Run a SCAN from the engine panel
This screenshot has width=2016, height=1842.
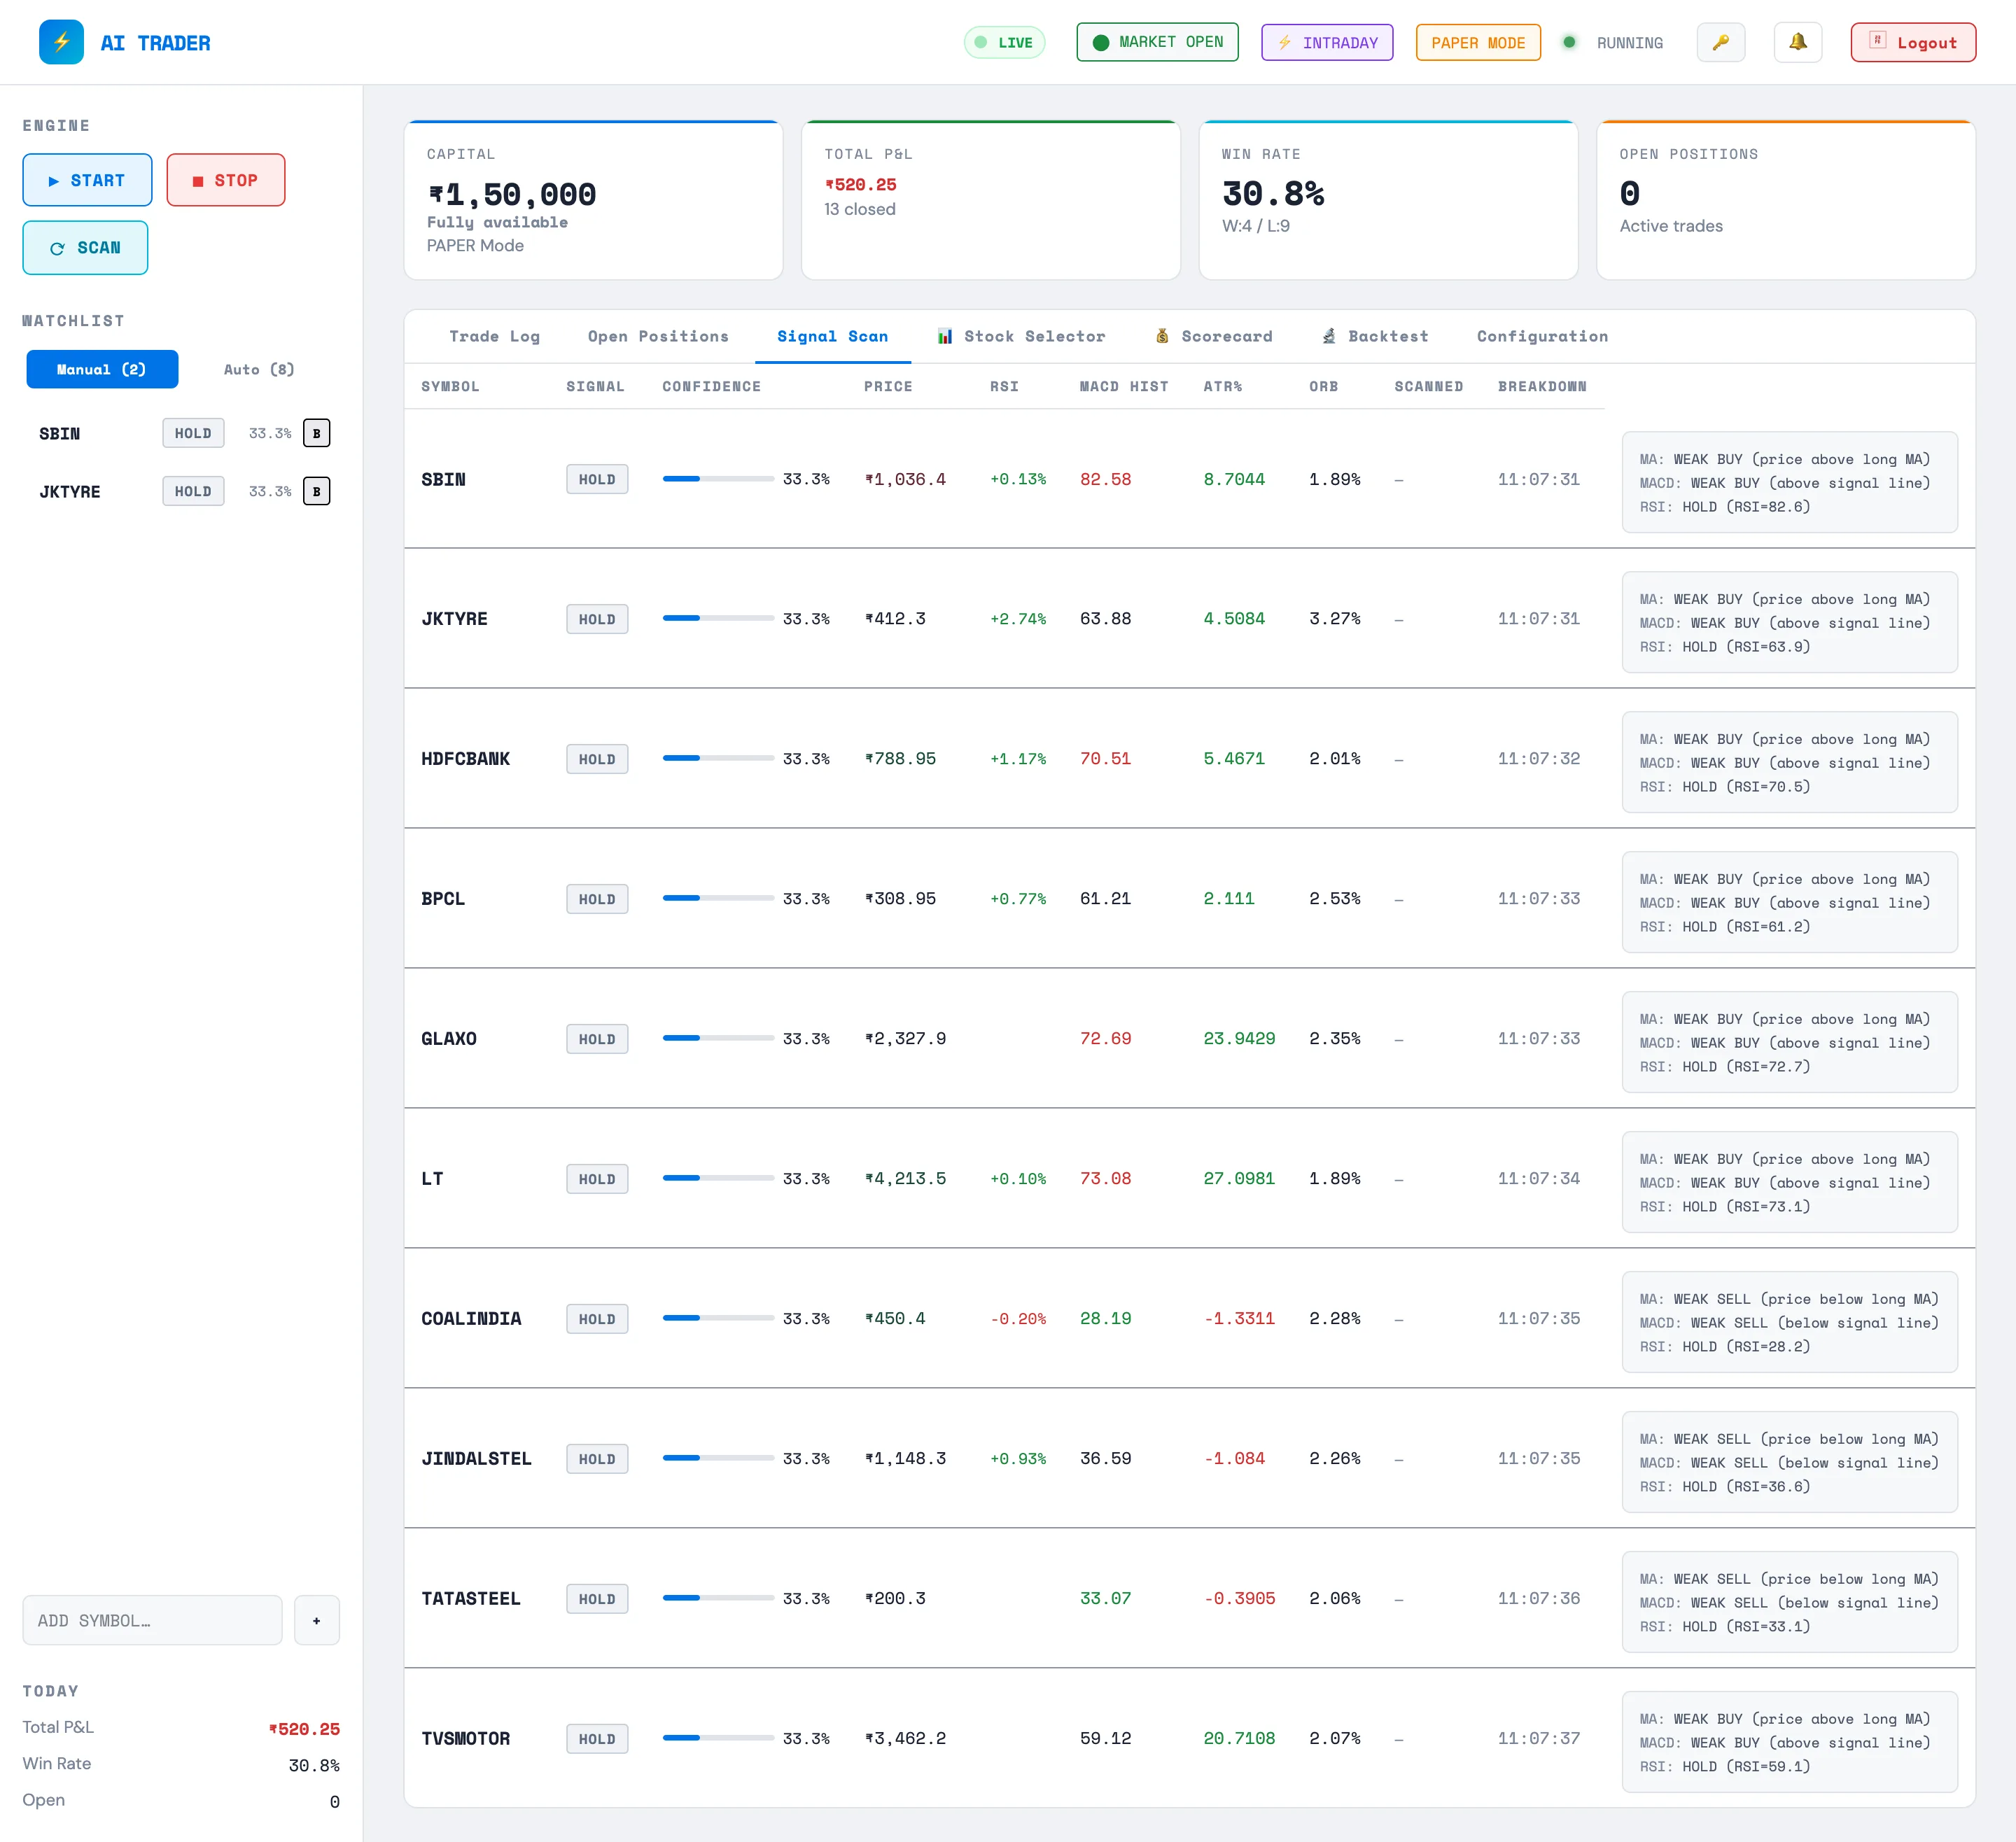[x=85, y=247]
